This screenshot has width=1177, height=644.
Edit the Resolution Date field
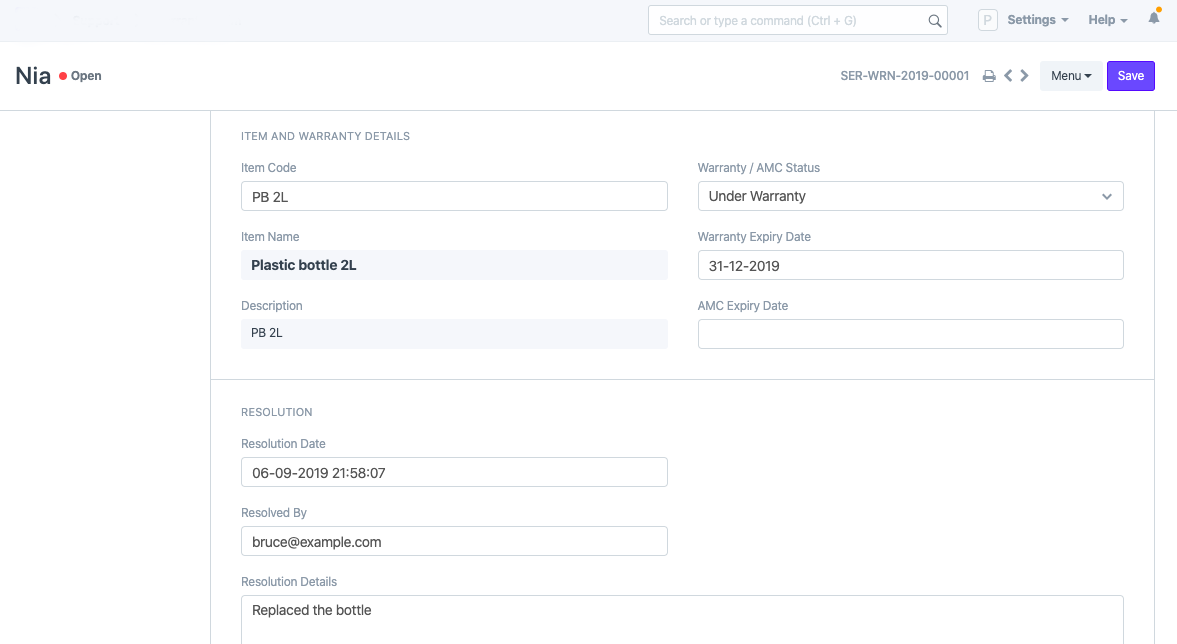point(454,472)
